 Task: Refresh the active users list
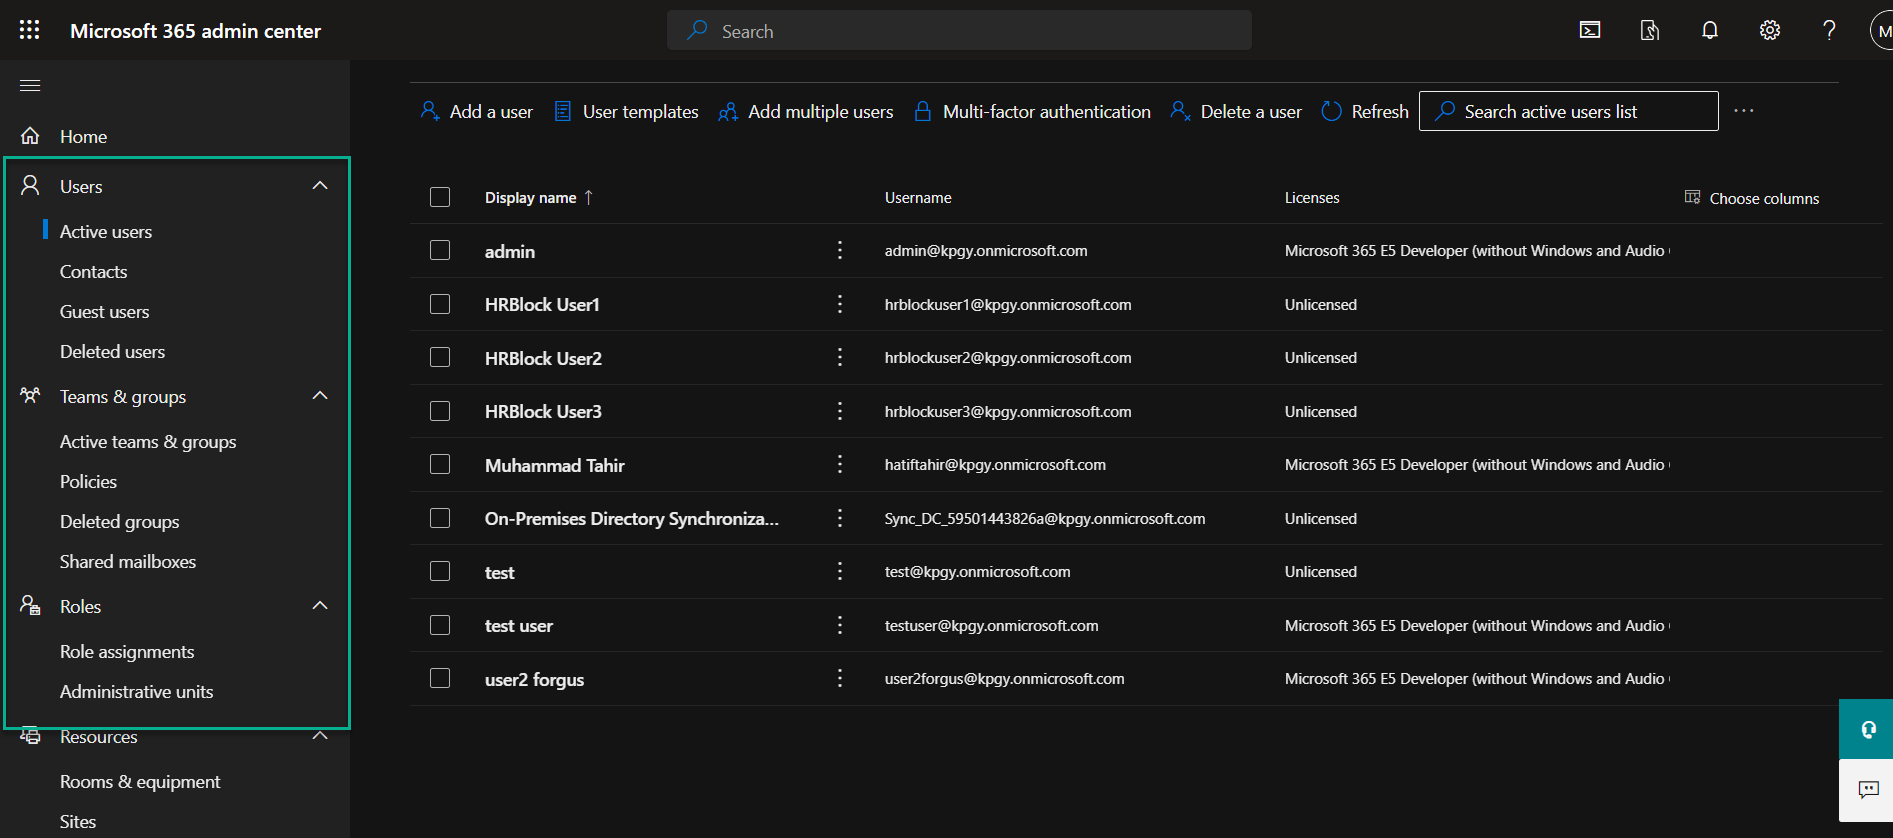pos(1365,111)
